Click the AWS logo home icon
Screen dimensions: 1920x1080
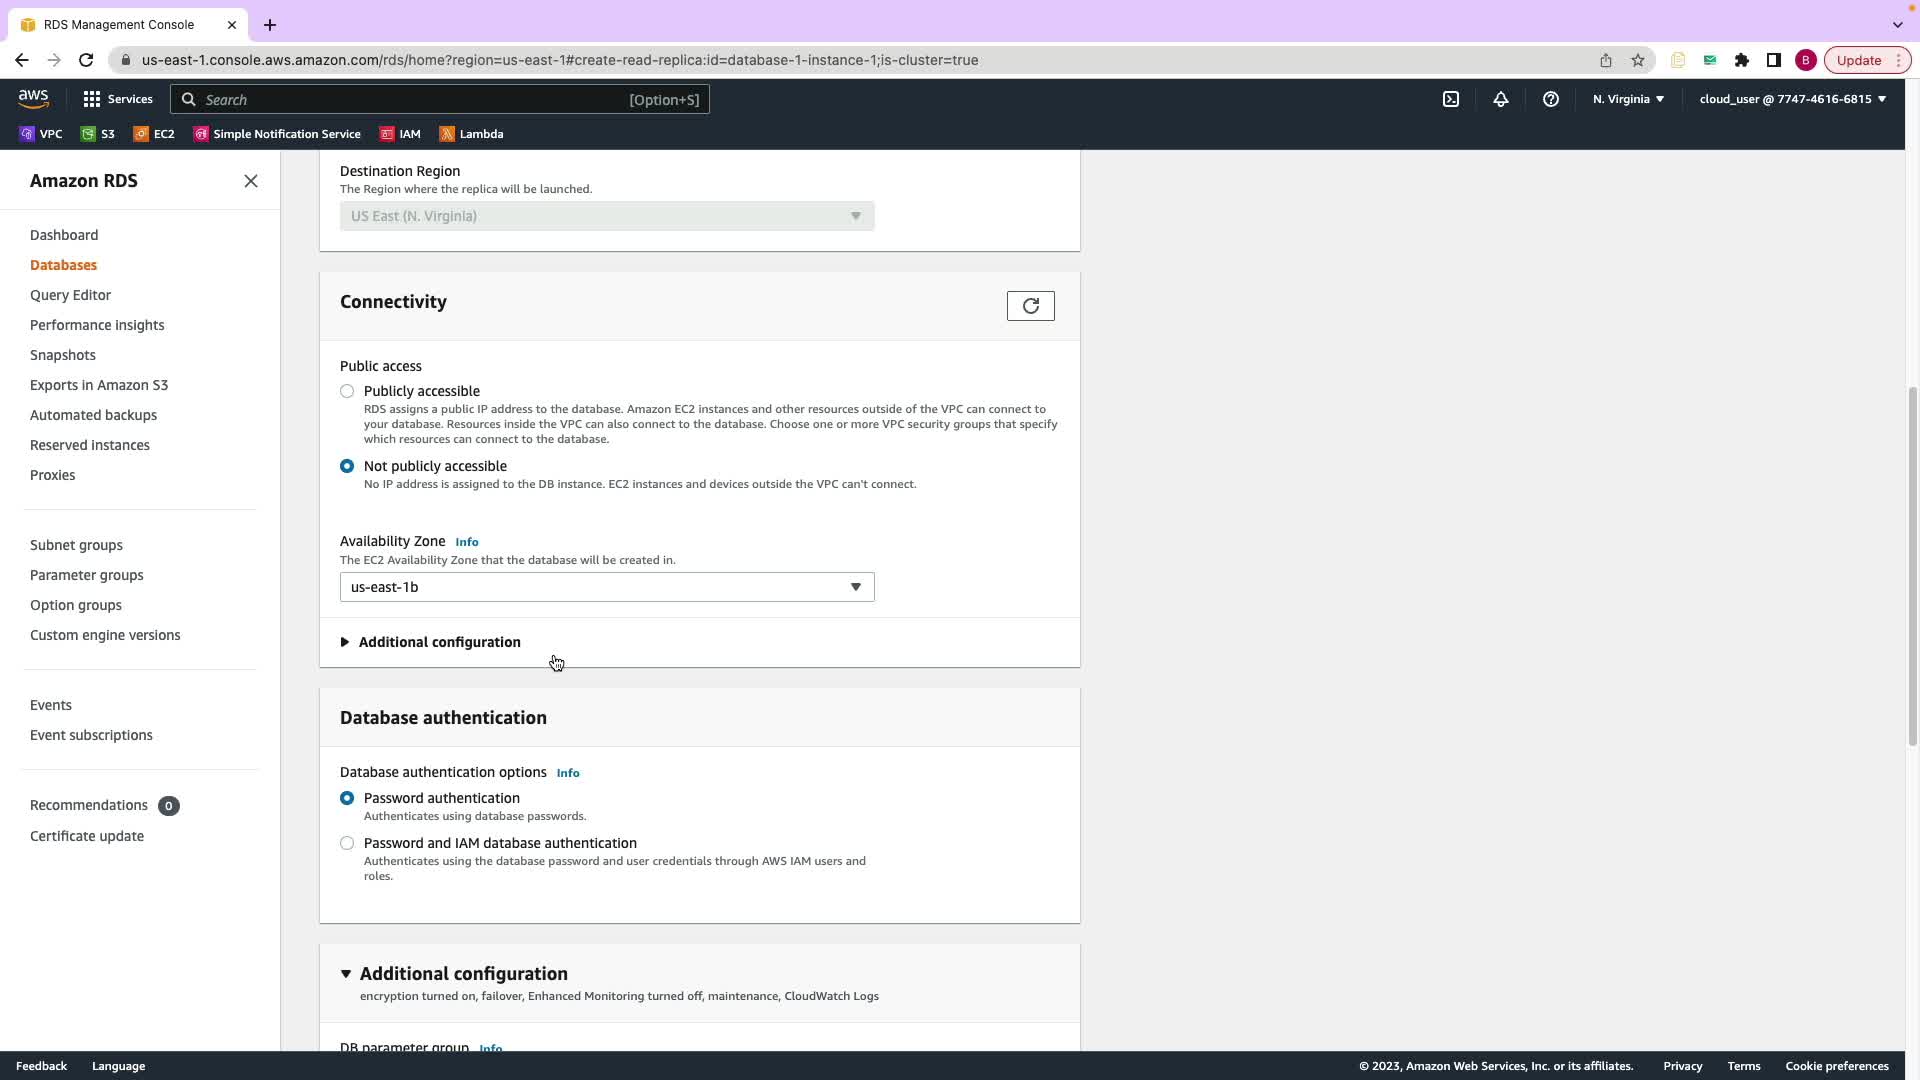click(33, 98)
